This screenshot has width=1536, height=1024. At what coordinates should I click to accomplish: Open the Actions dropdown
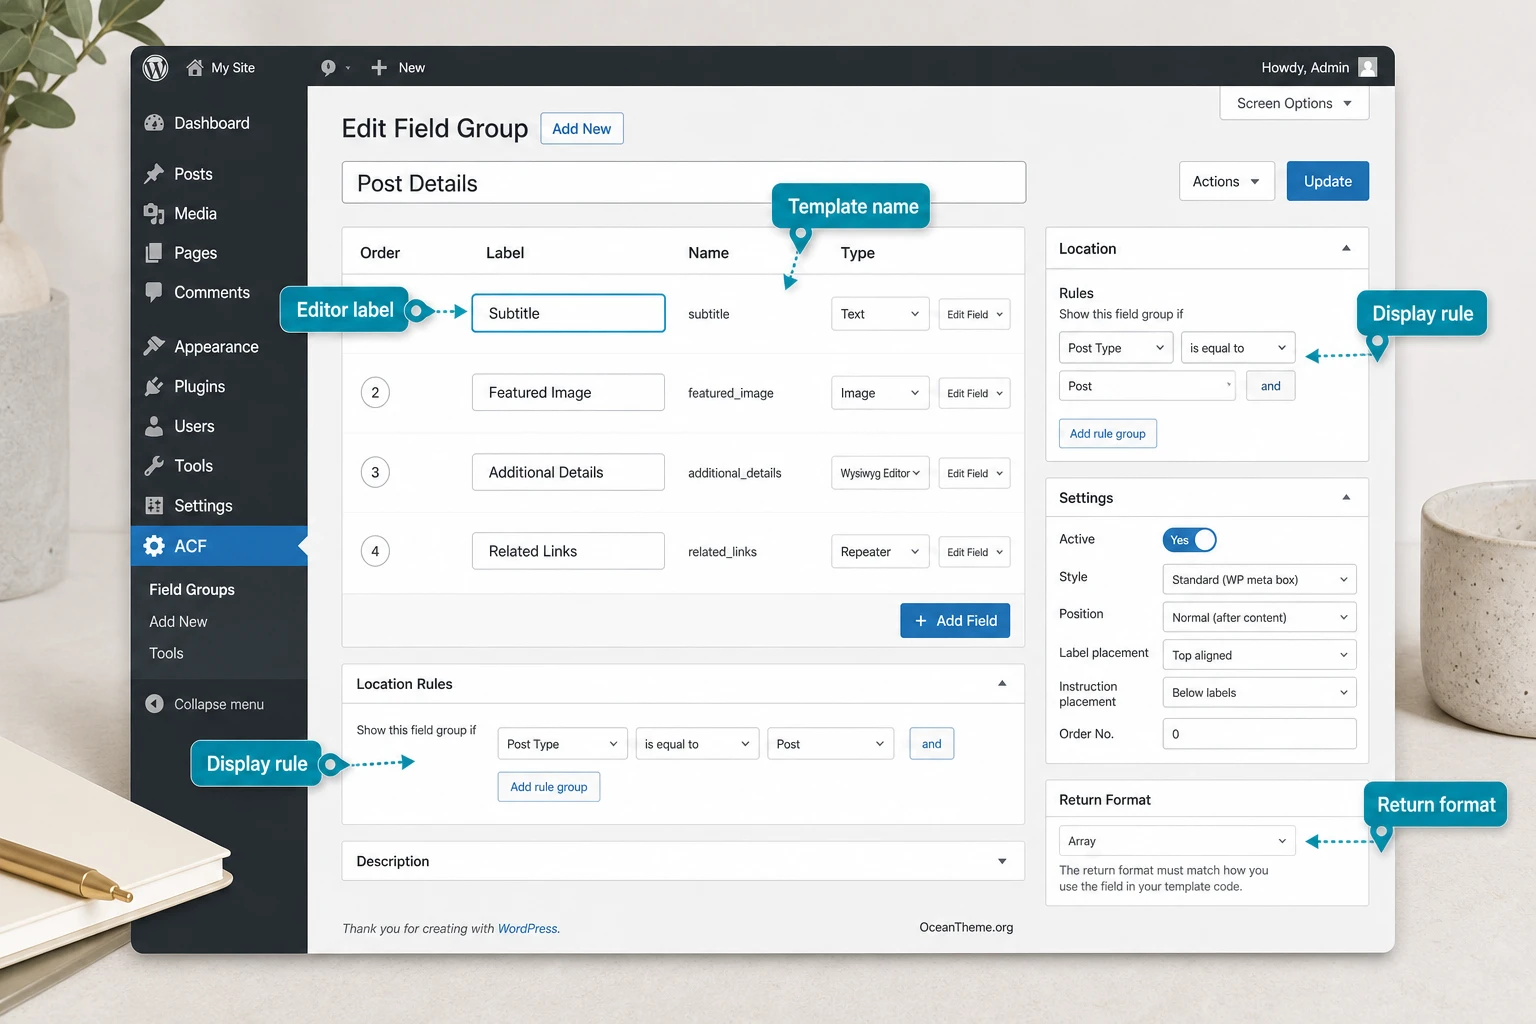point(1227,181)
